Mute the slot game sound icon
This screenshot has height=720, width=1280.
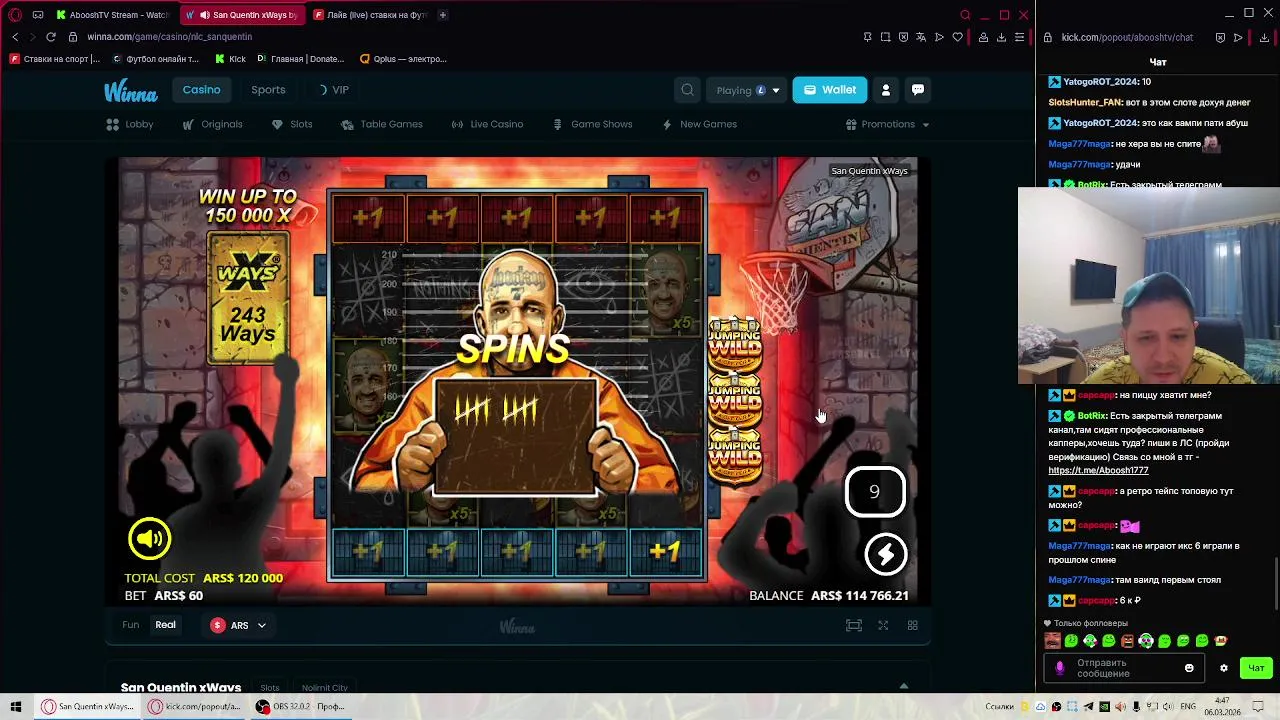point(150,539)
